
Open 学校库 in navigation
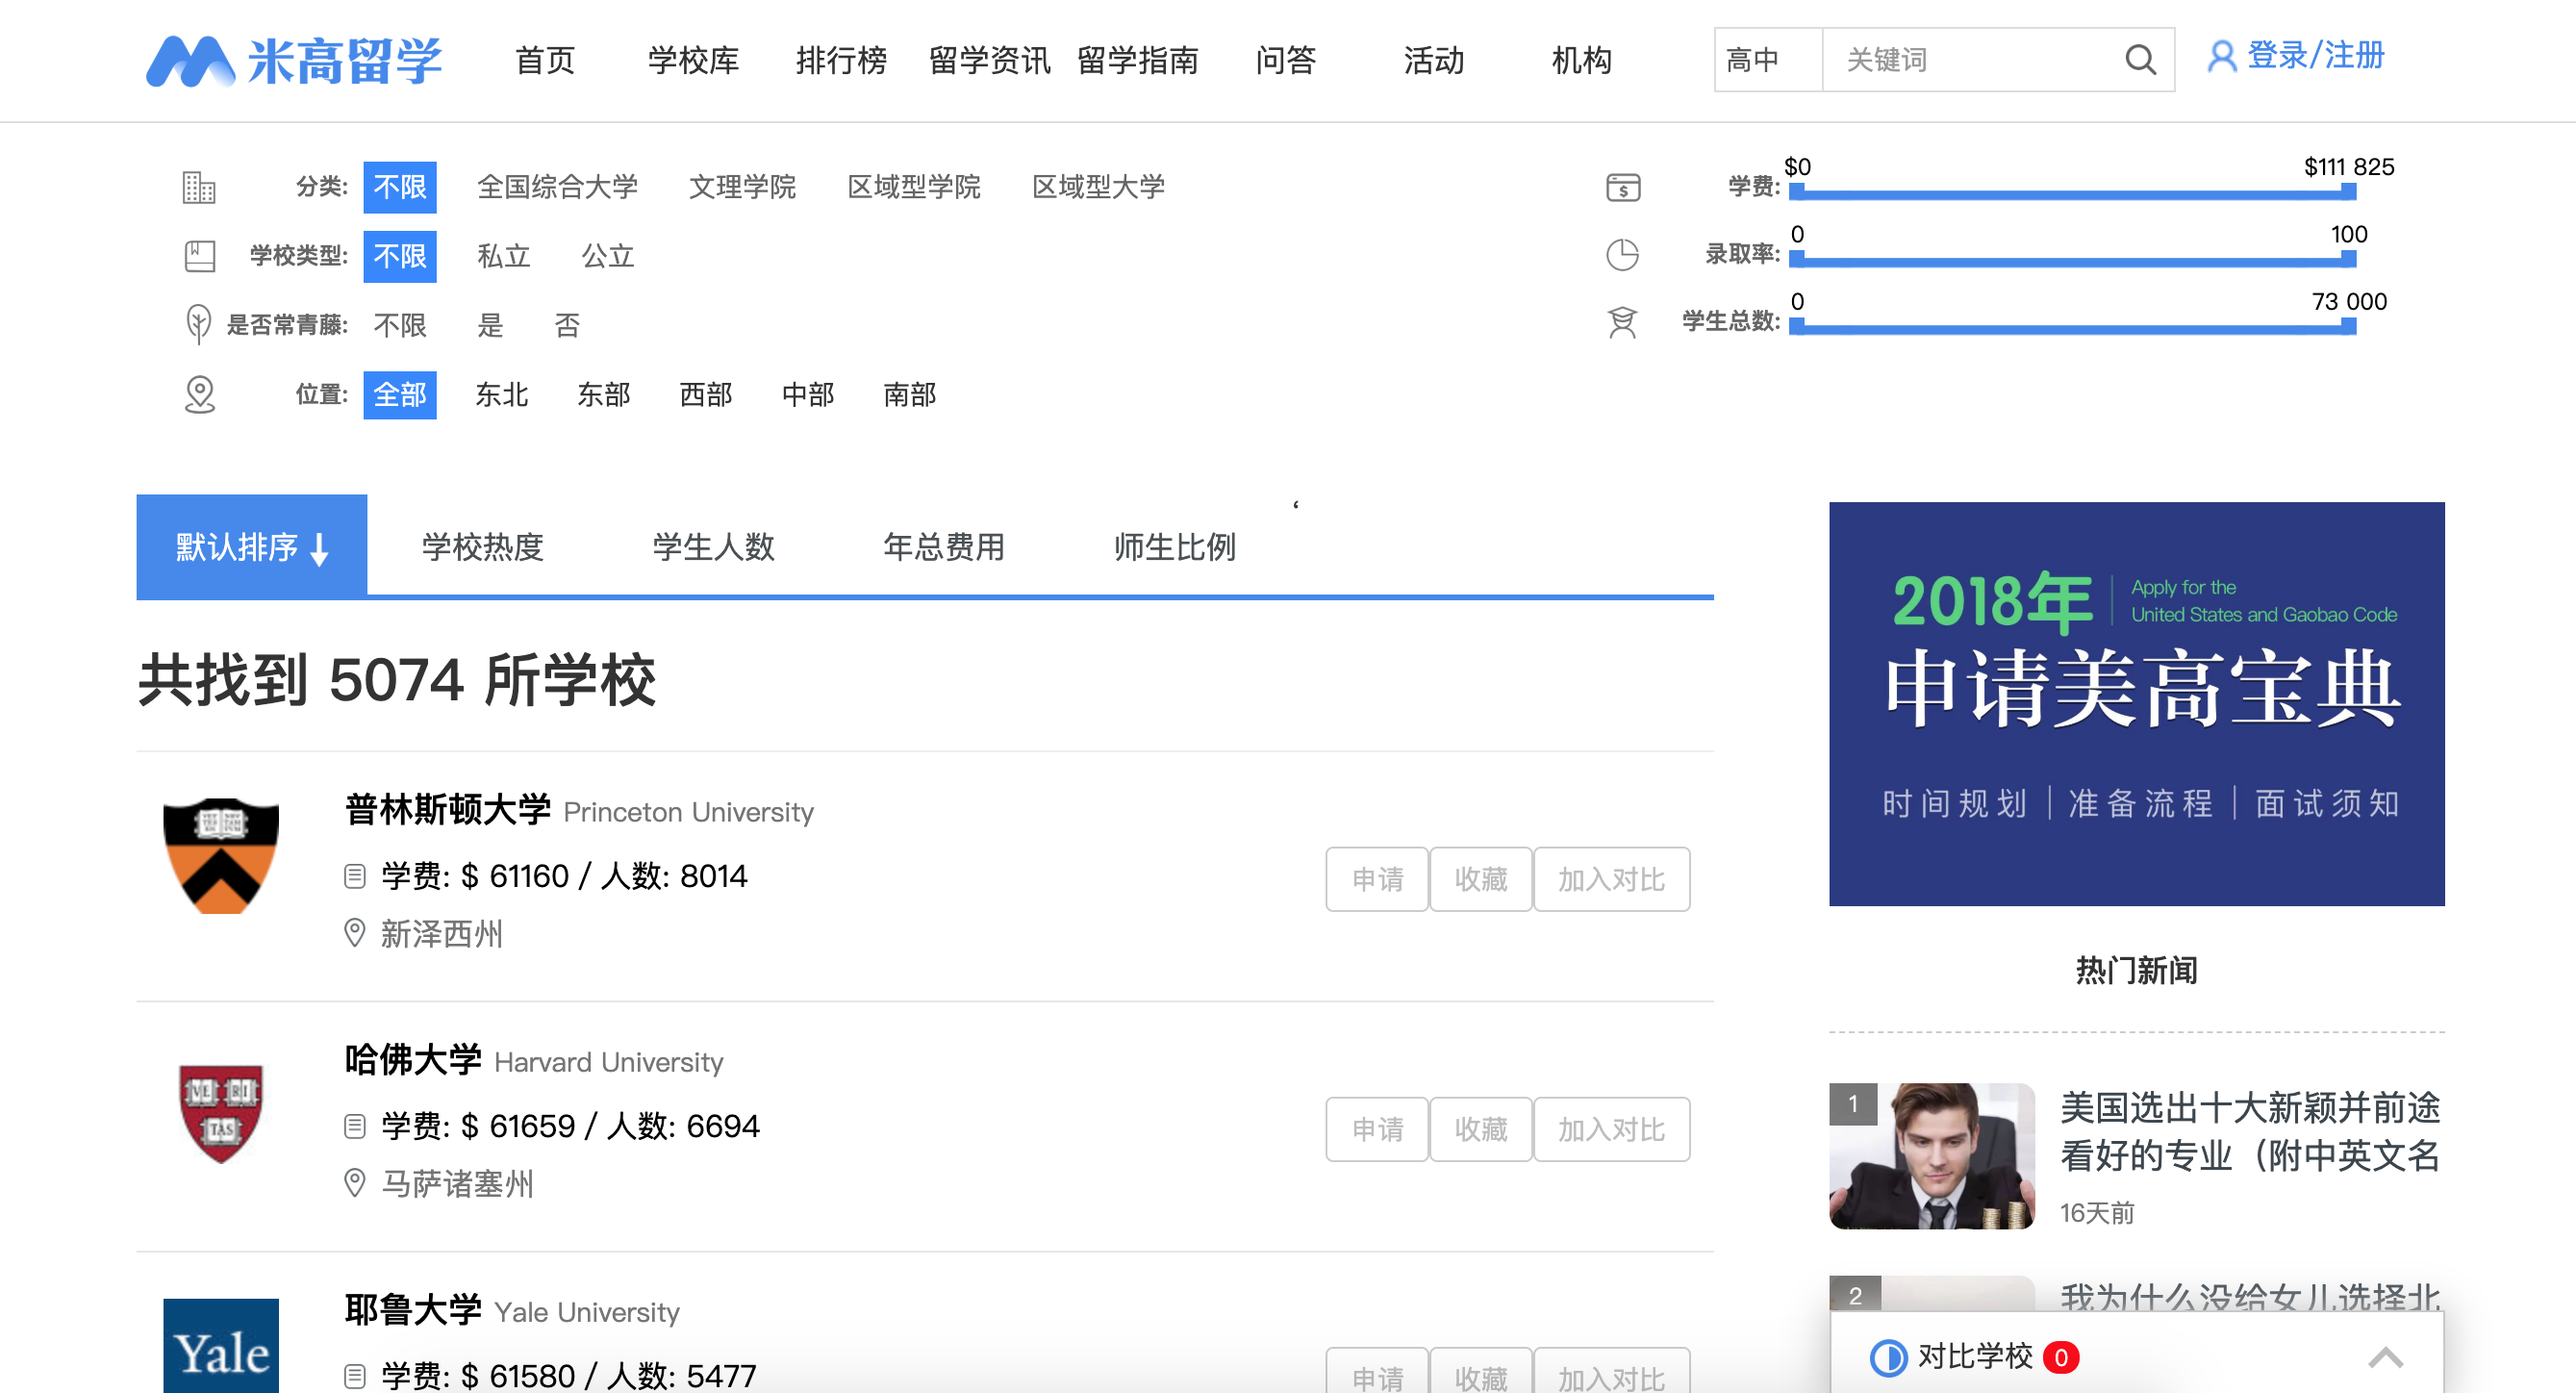(x=693, y=60)
